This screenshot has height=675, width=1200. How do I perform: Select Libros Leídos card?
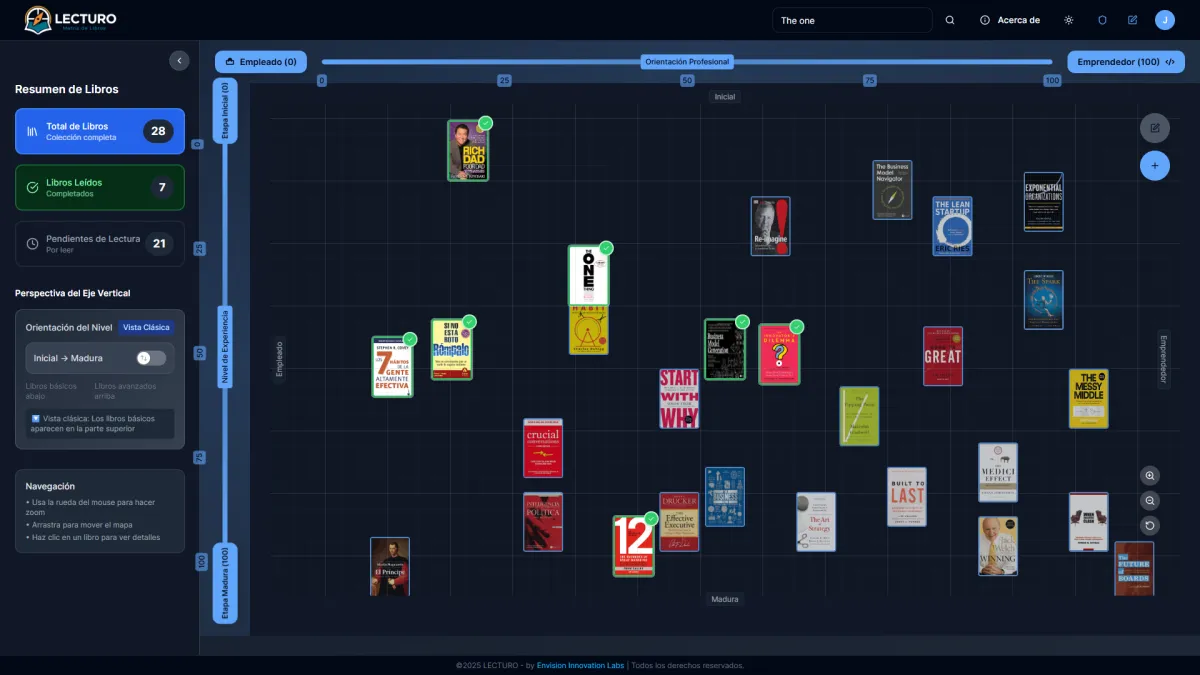pos(100,187)
